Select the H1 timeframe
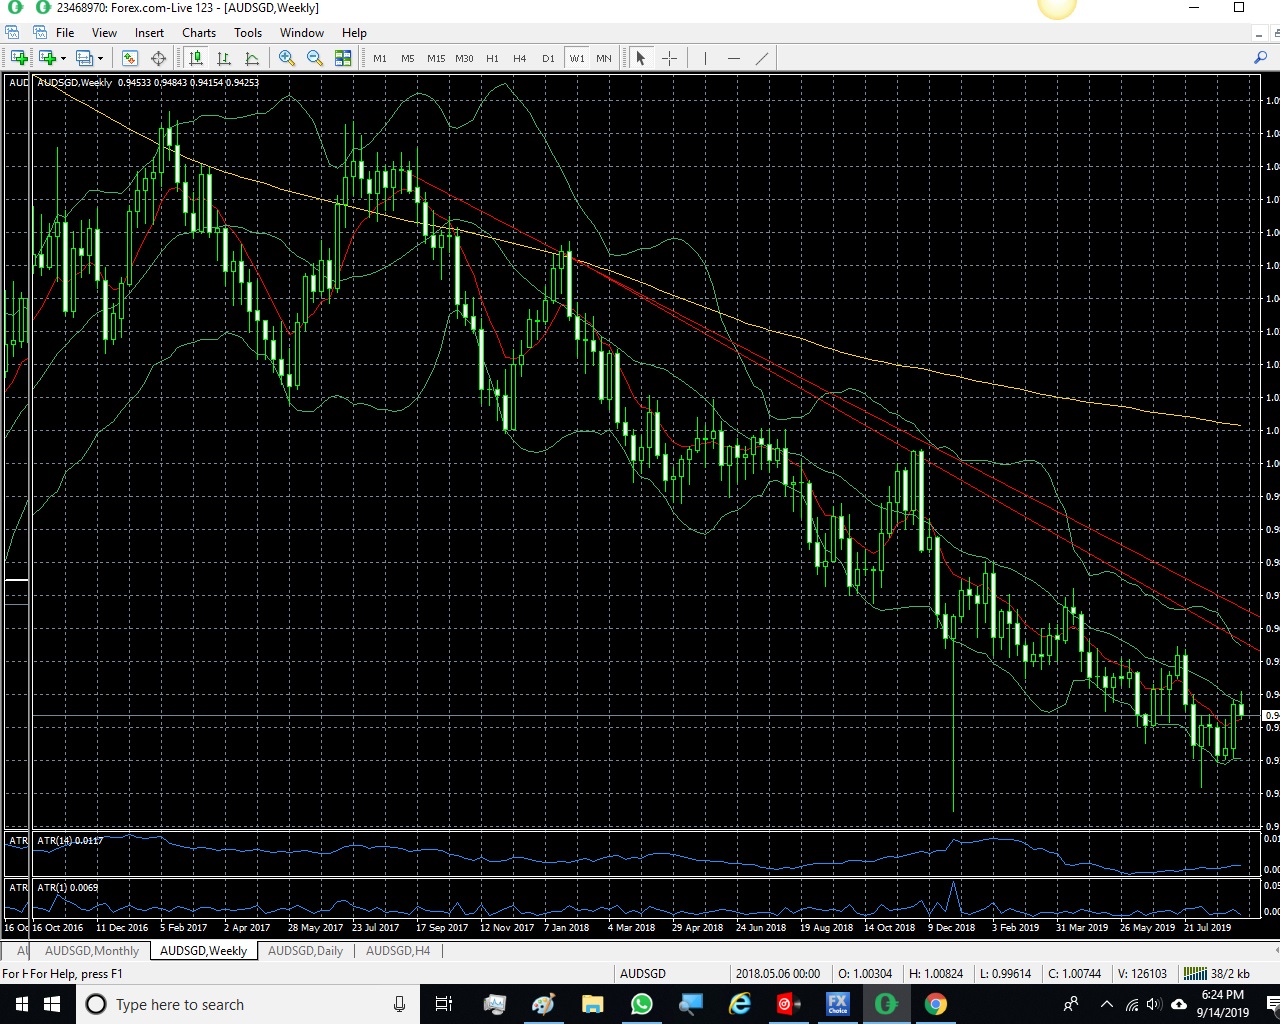1280x1024 pixels. 492,58
